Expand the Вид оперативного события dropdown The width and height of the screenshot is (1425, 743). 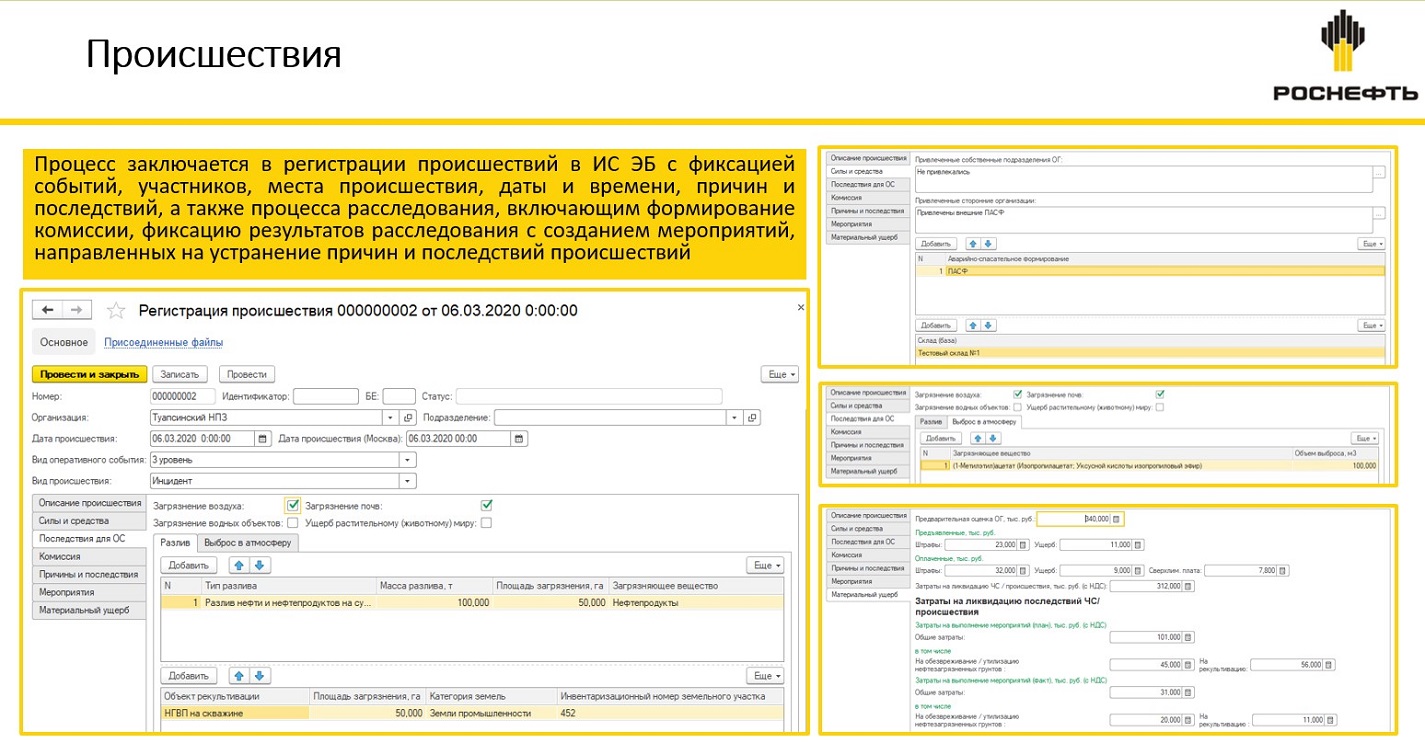407,459
